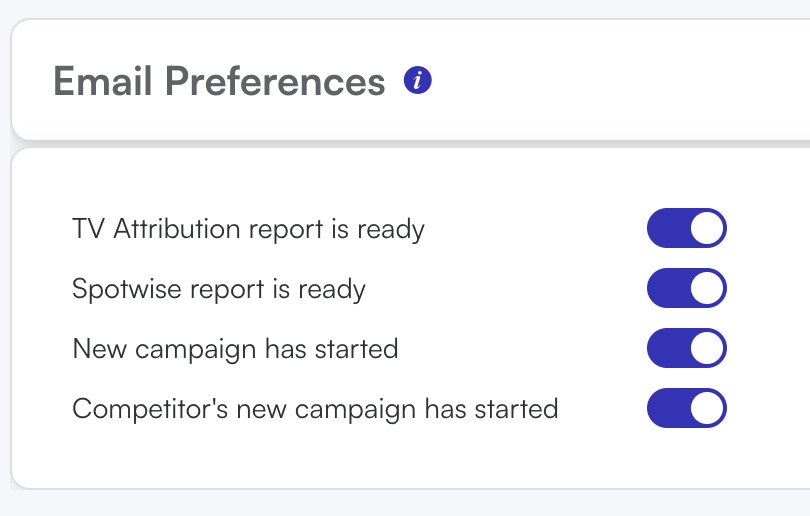Click the word Email in the header
This screenshot has width=810, height=516.
pos(102,82)
